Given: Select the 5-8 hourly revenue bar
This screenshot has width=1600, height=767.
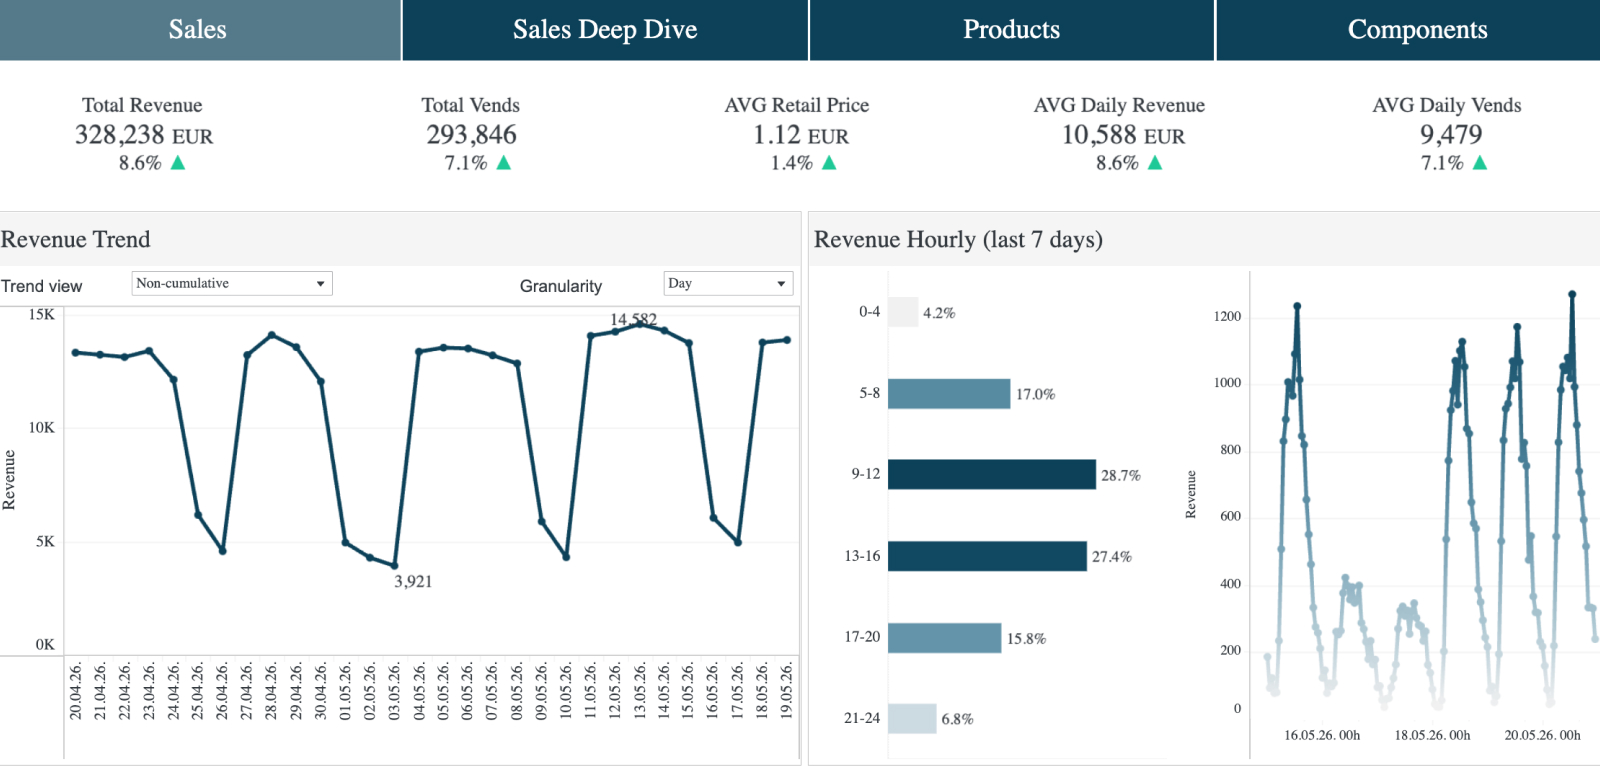Looking at the screenshot, I should point(949,394).
